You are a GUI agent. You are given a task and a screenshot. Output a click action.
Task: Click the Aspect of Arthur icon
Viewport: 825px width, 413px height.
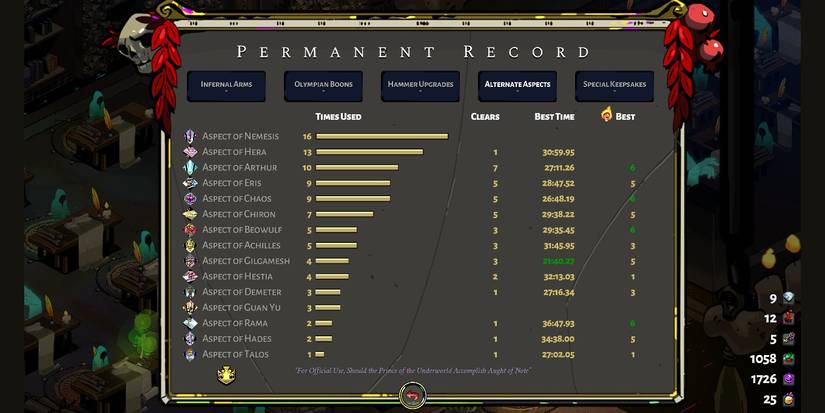[190, 167]
